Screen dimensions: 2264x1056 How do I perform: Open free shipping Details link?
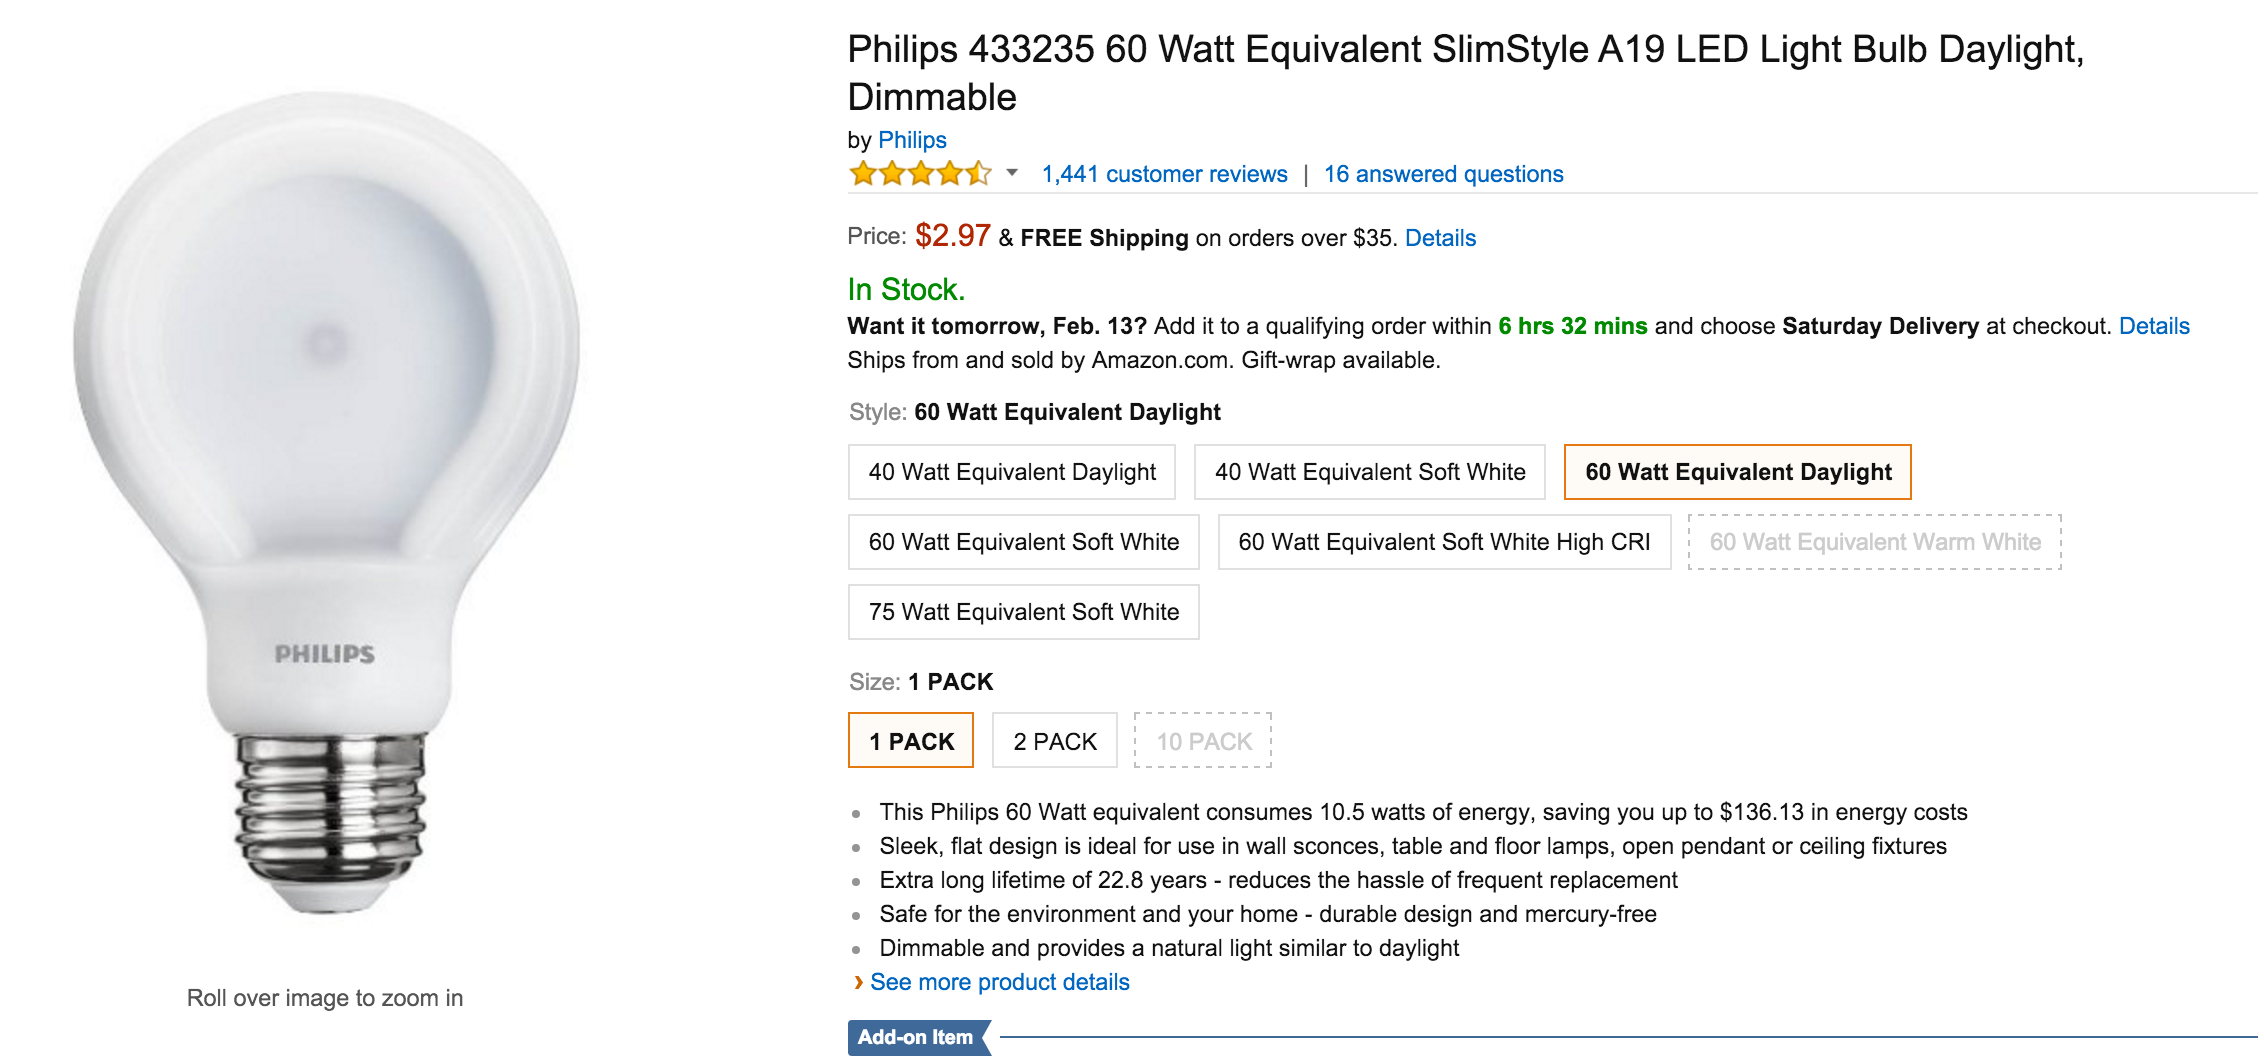coord(1440,238)
